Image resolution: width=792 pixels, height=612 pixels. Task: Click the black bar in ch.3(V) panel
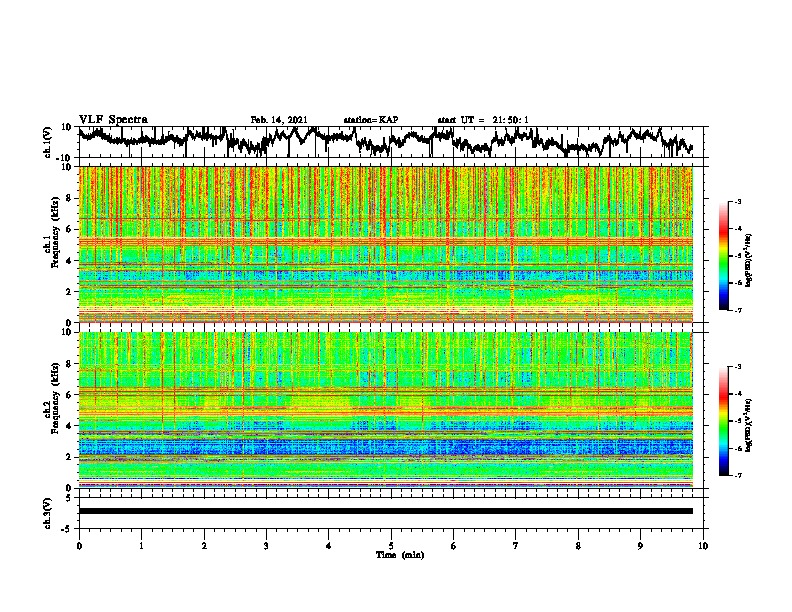(x=386, y=511)
